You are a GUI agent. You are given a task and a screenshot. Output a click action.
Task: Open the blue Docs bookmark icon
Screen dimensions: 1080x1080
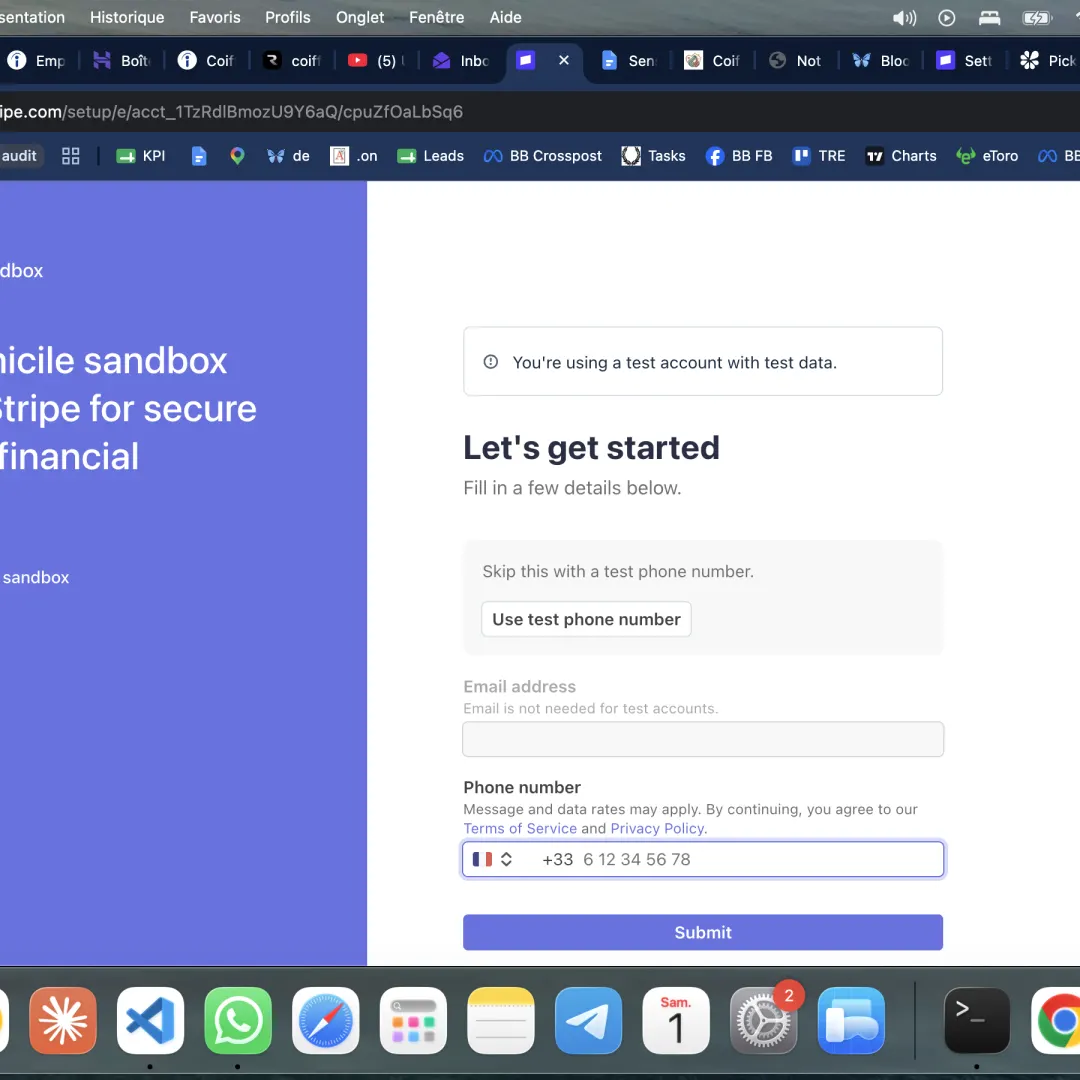(198, 156)
